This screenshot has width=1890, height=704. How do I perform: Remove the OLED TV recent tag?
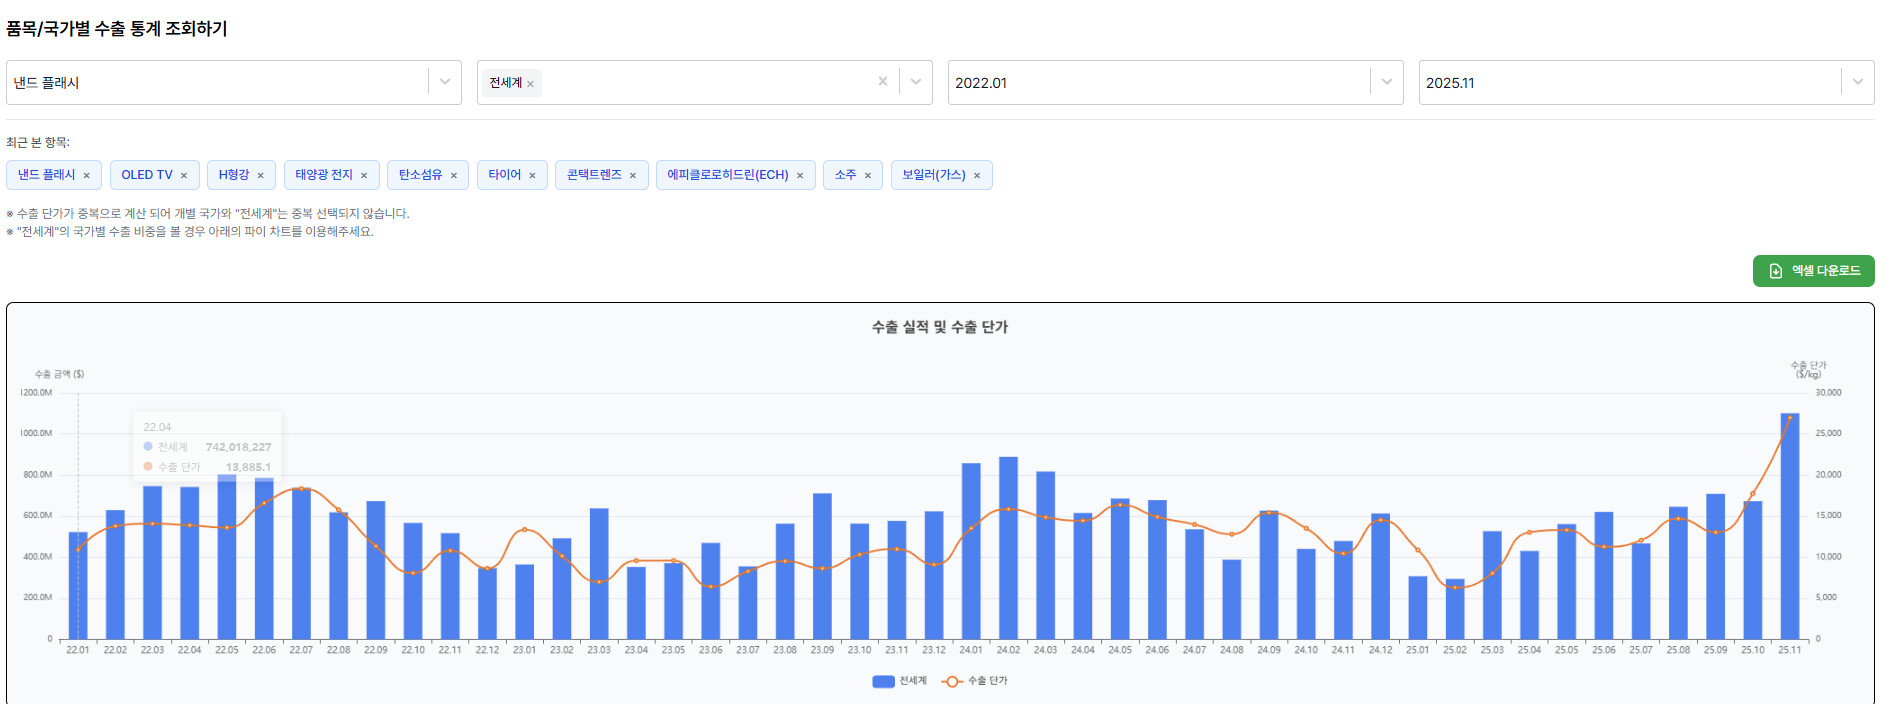tap(184, 176)
